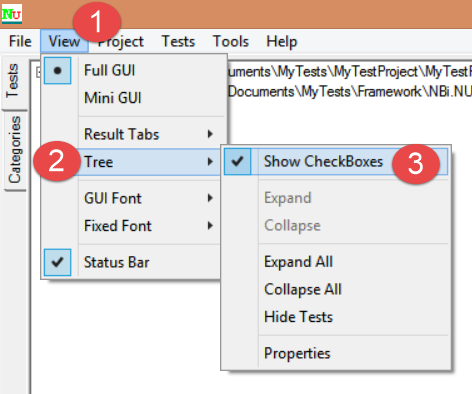Image resolution: width=472 pixels, height=394 pixels.
Task: Open the Tests menu in menu bar
Action: coord(178,41)
